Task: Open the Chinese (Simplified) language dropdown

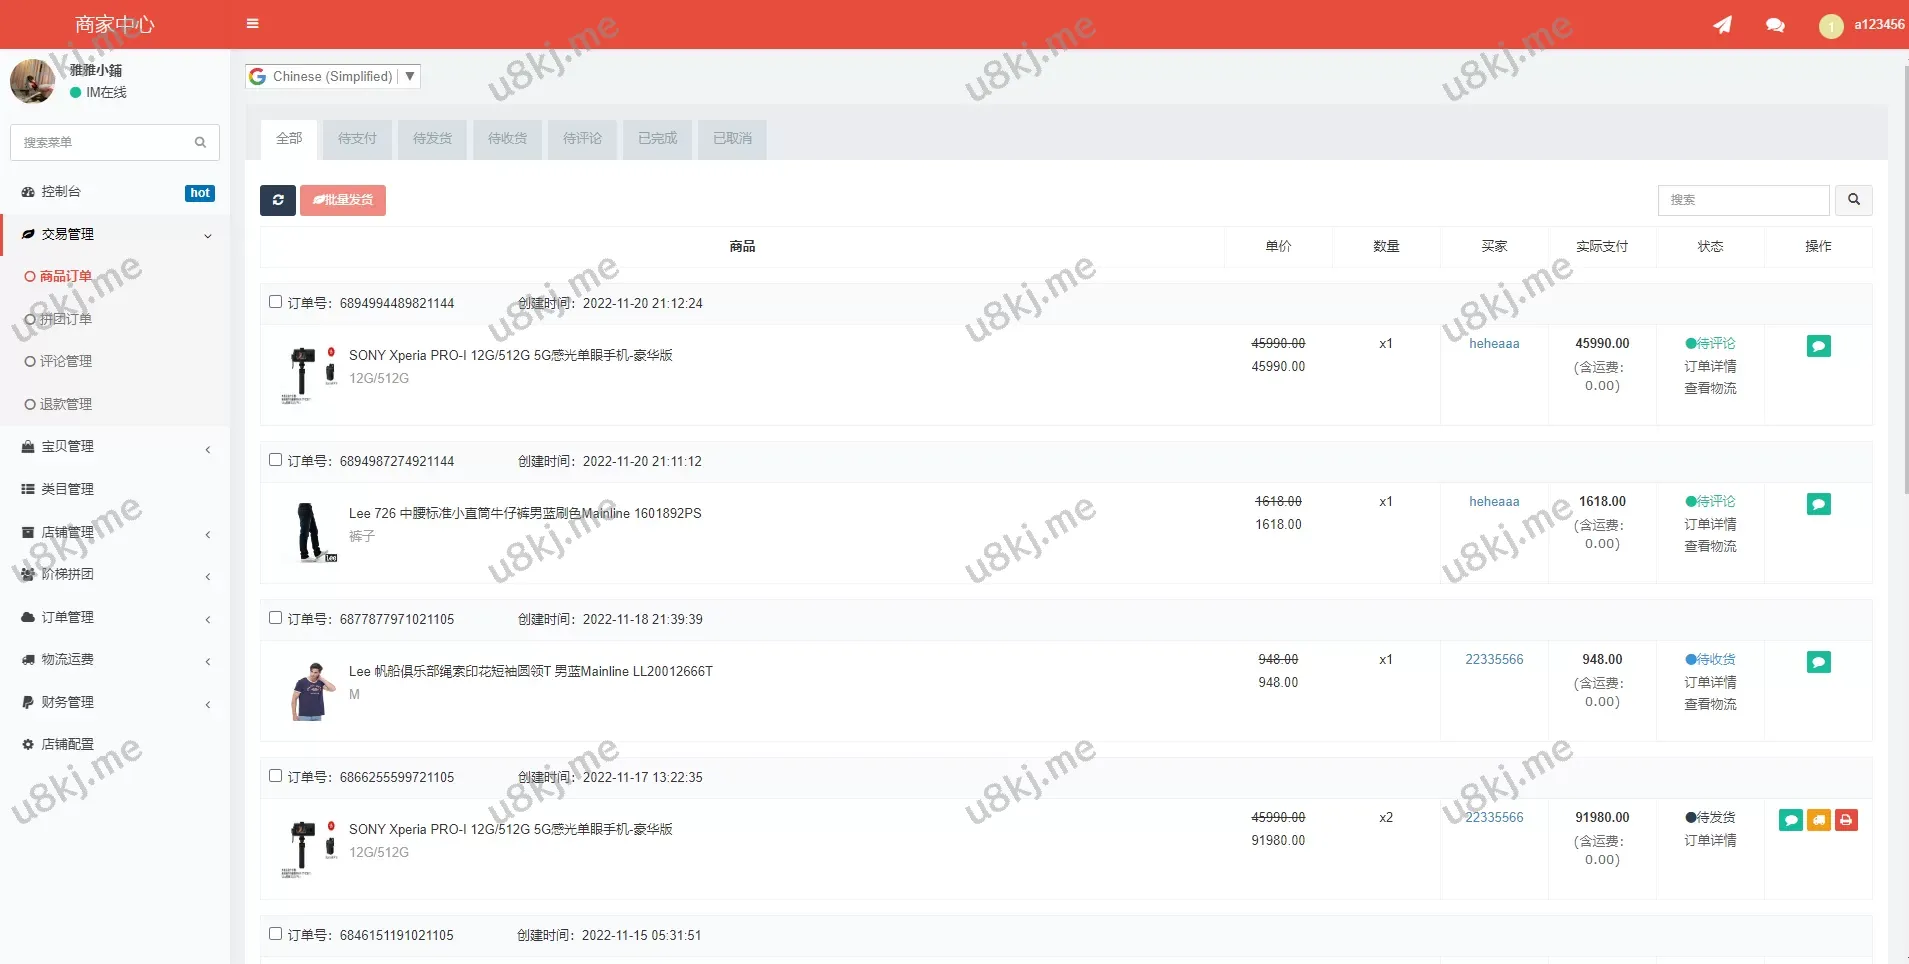Action: [333, 76]
